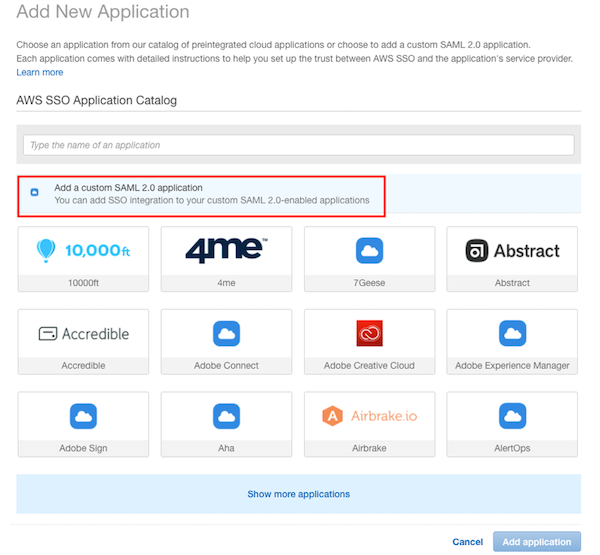600x555 pixels.
Task: Select the 'Aha' caption
Action: click(x=227, y=448)
